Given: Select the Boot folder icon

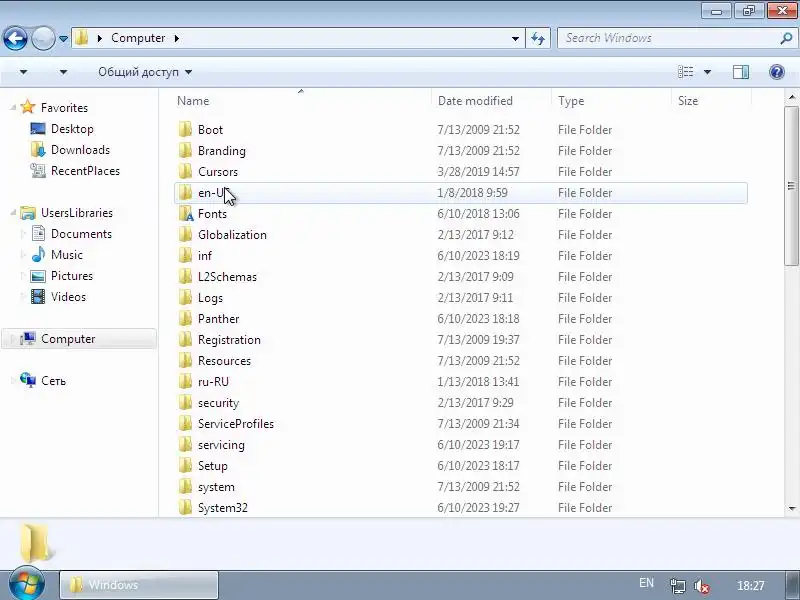Looking at the screenshot, I should click(x=185, y=129).
